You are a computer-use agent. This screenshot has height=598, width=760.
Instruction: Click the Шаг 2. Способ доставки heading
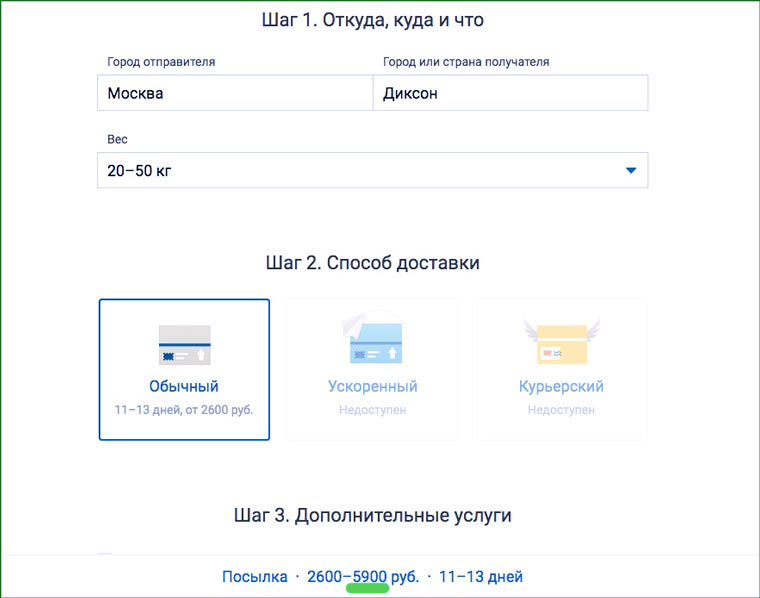tap(372, 263)
